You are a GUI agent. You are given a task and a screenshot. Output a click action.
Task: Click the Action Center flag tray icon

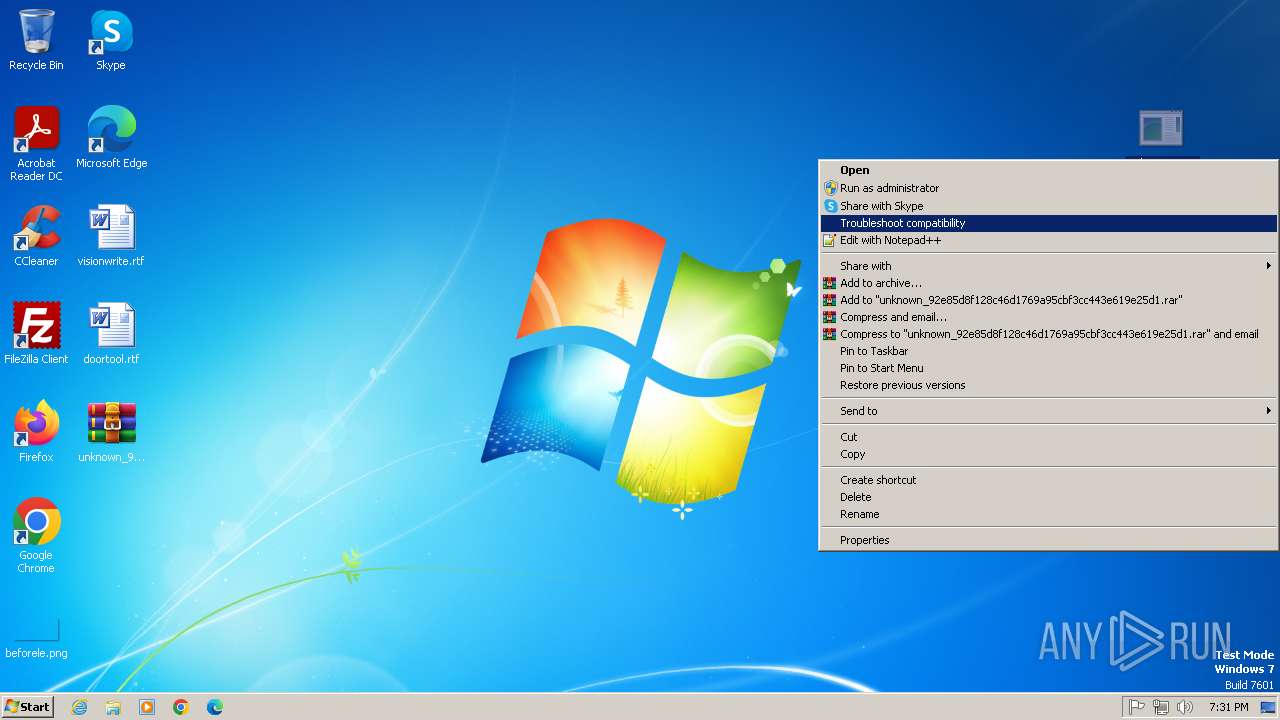coord(1137,707)
